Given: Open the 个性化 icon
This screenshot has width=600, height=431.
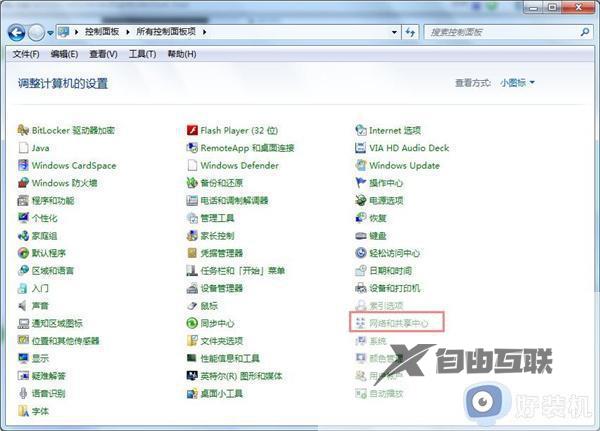Looking at the screenshot, I should click(23, 218).
